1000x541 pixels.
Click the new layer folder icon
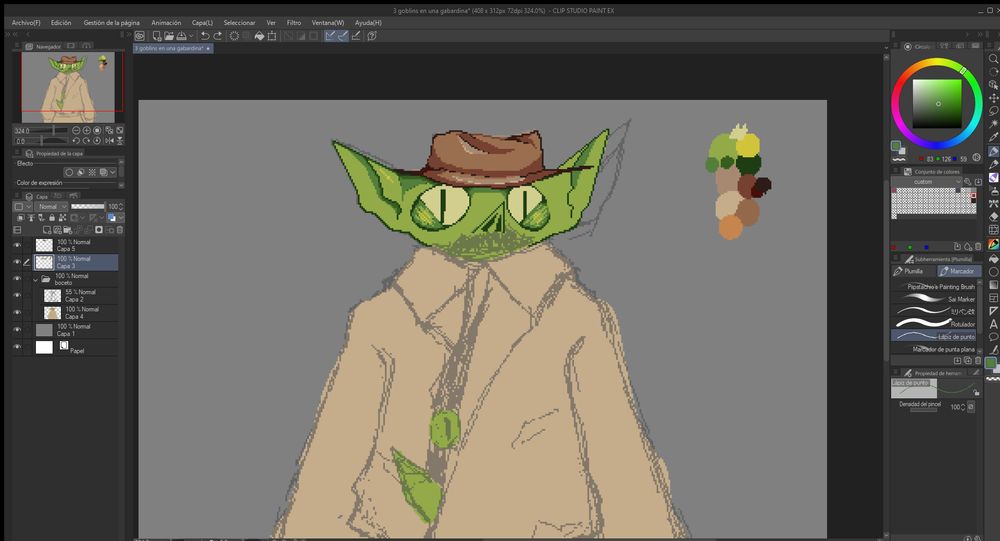pos(67,230)
